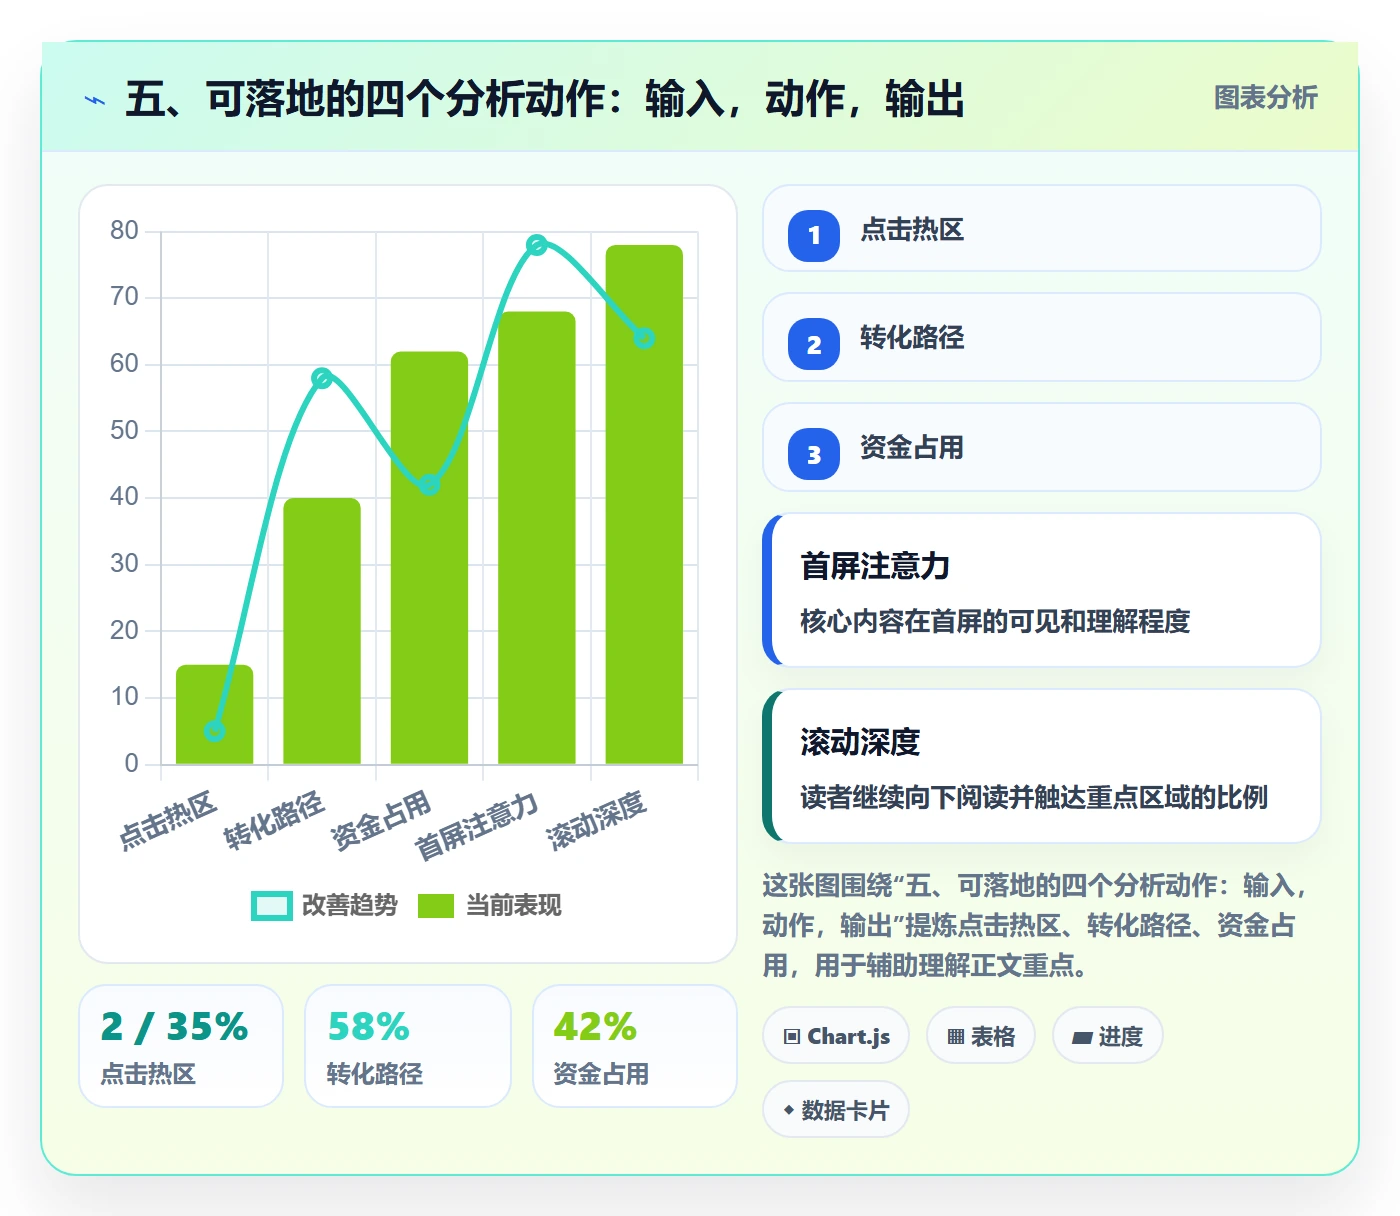Screen dimensions: 1400x1216
Task: Click the trend line peak point at 首屏注意力
Action: pos(537,245)
